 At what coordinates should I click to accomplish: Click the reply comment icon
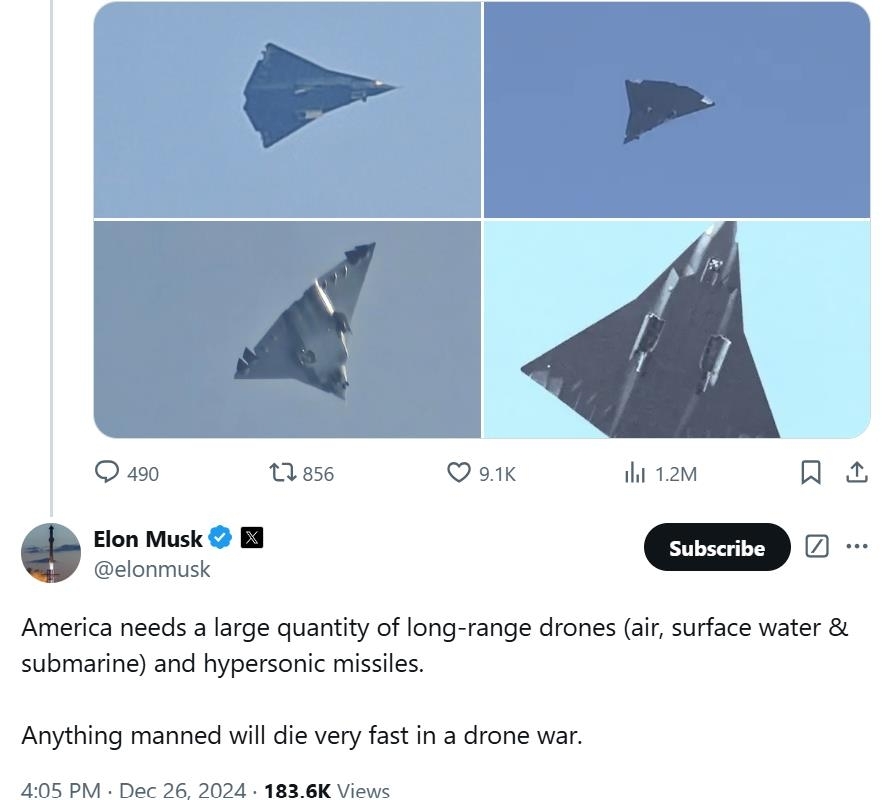(x=107, y=472)
